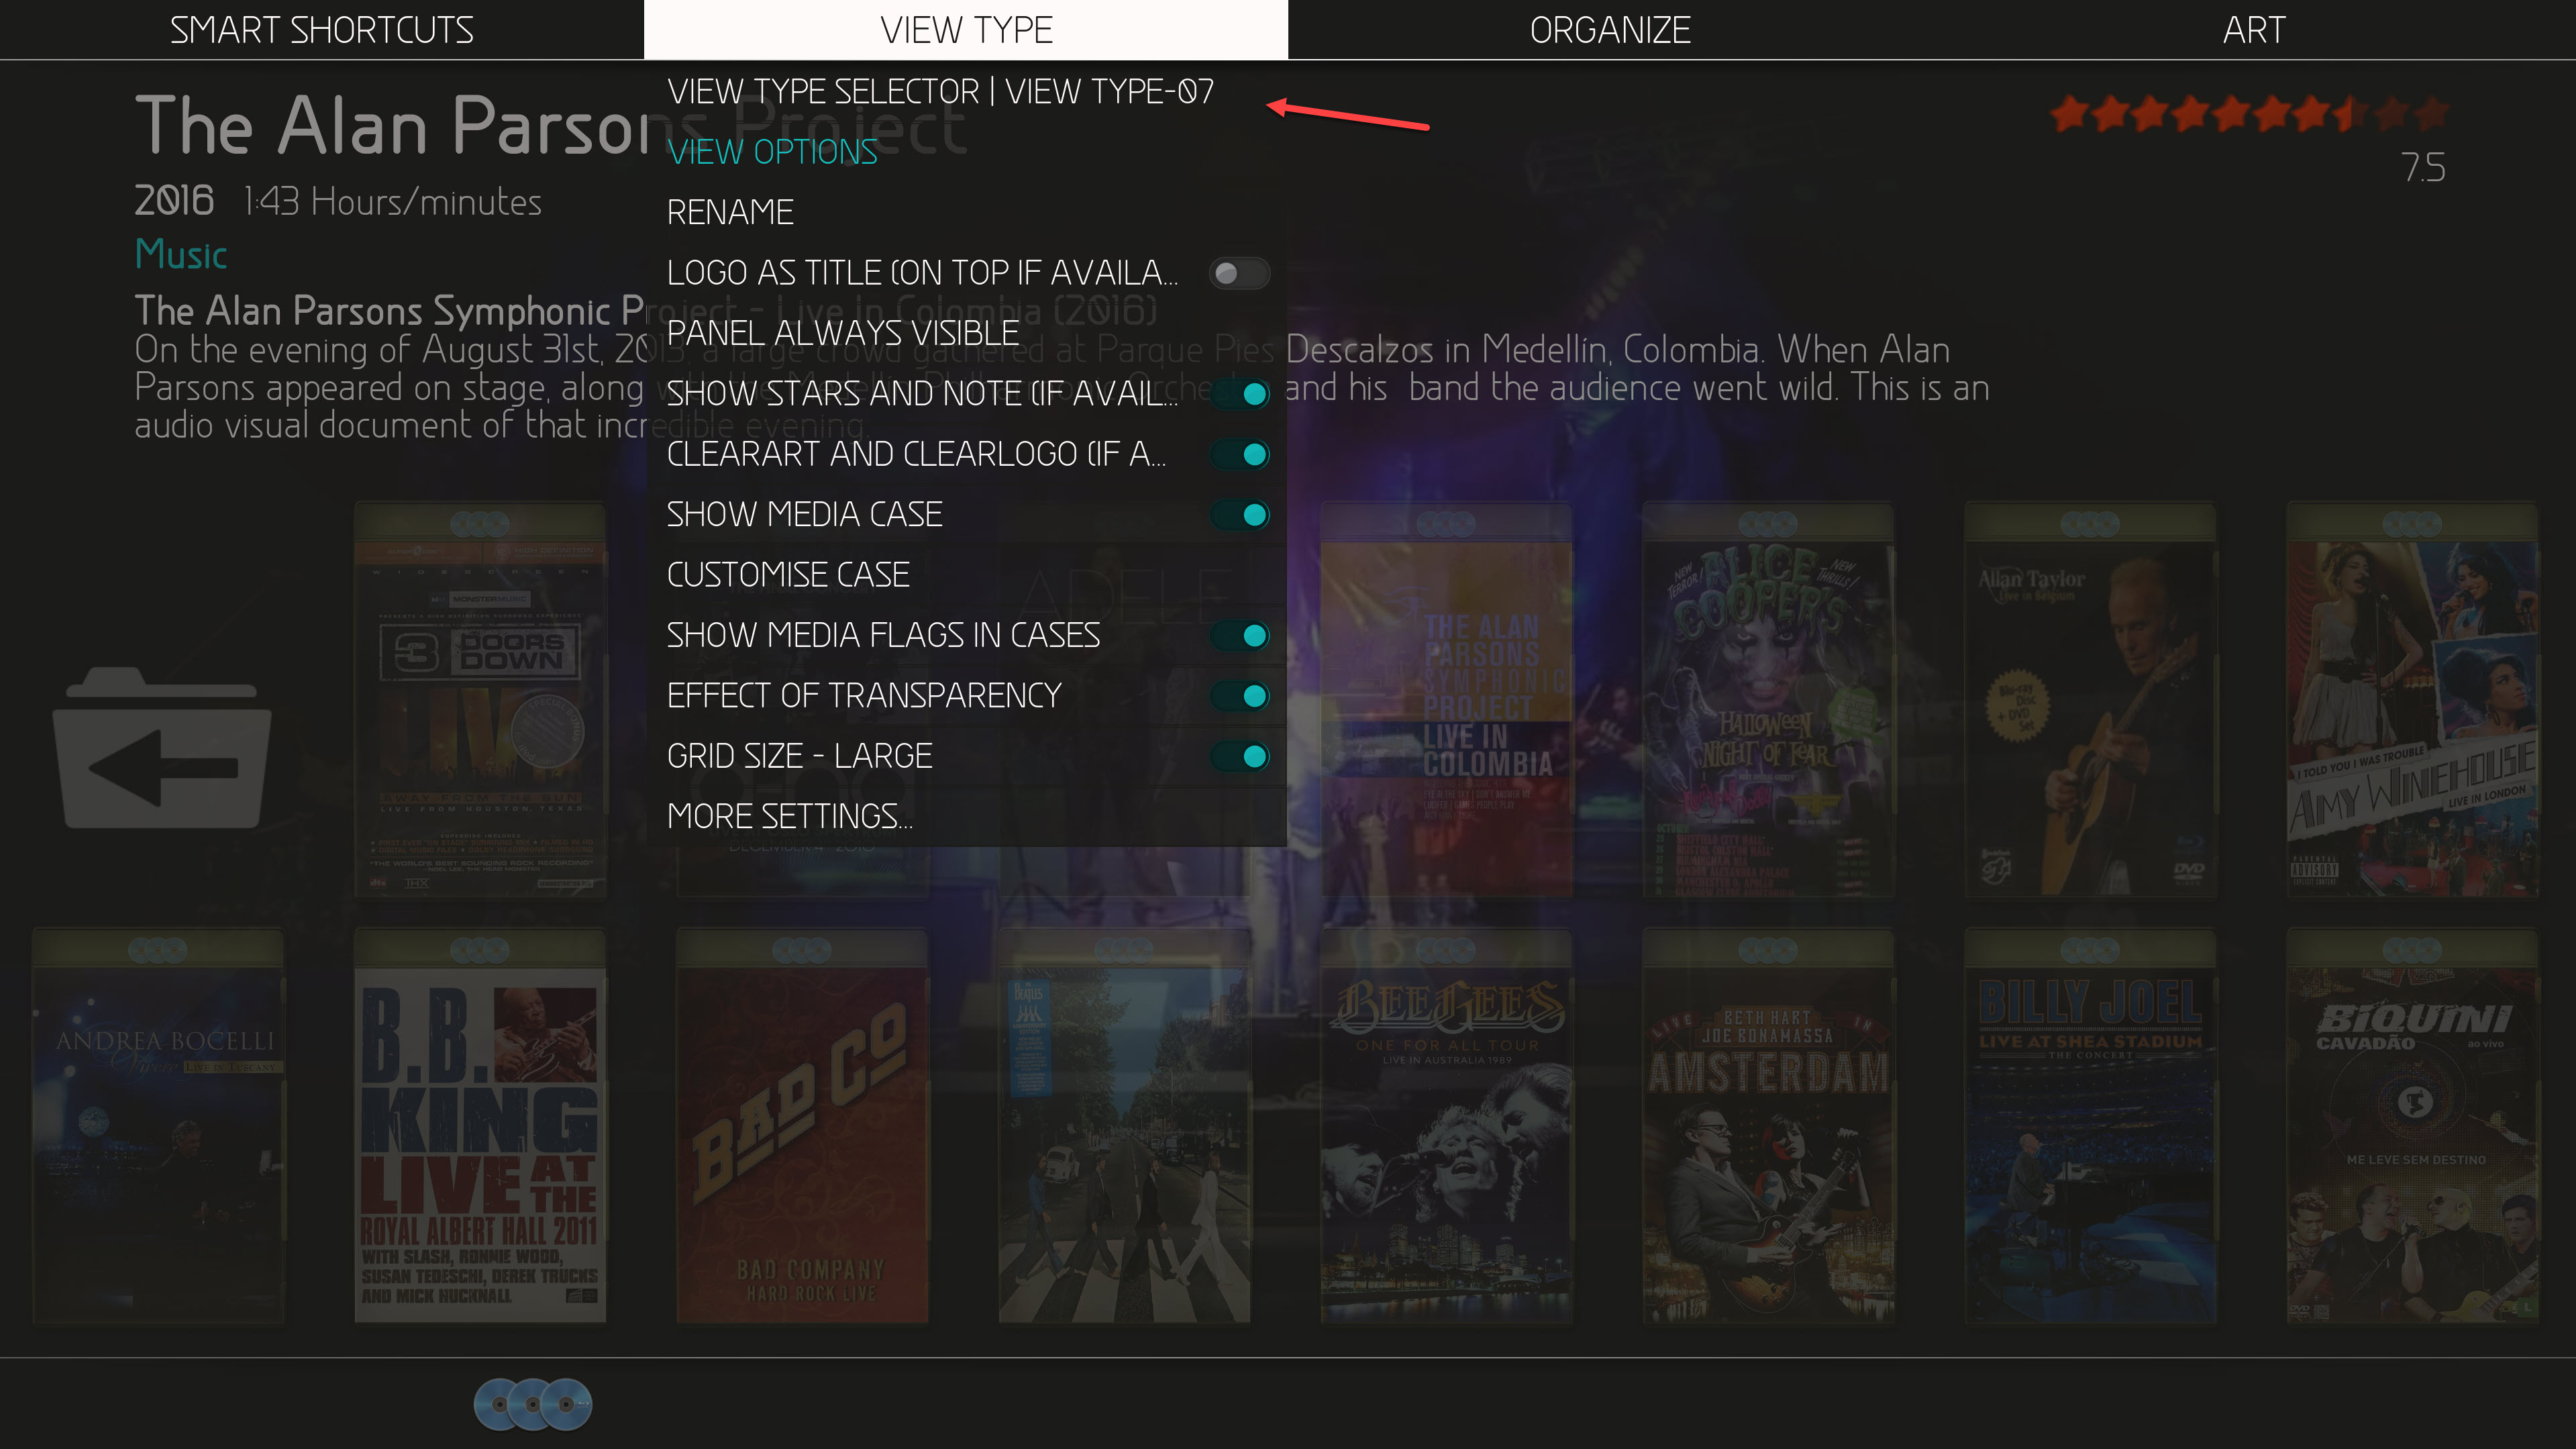Click disc badge on Amy Winehouse case
Viewport: 2576px width, 1449px height.
pyautogui.click(x=2412, y=523)
